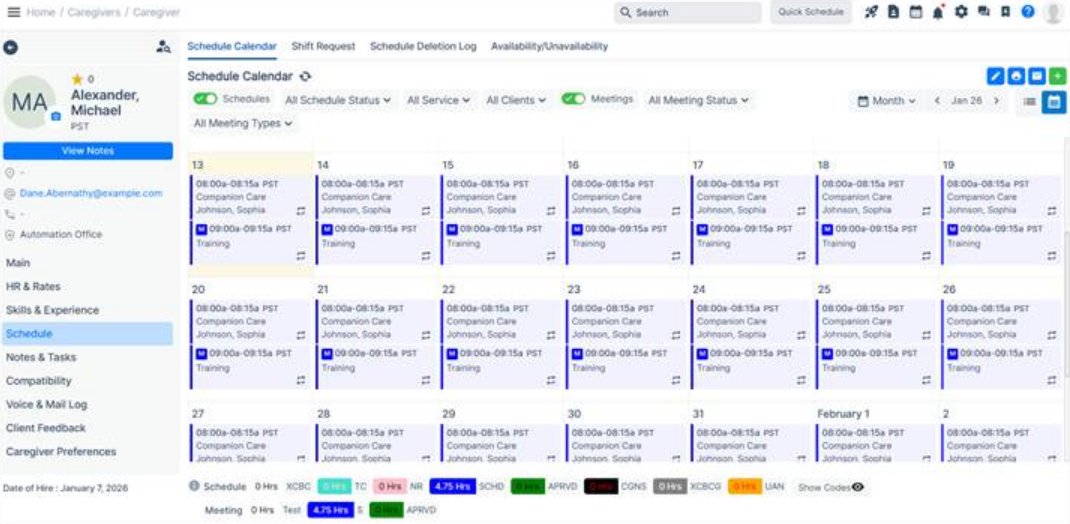This screenshot has height=524, width=1070.
Task: Open All Clients dropdown
Action: click(x=516, y=100)
